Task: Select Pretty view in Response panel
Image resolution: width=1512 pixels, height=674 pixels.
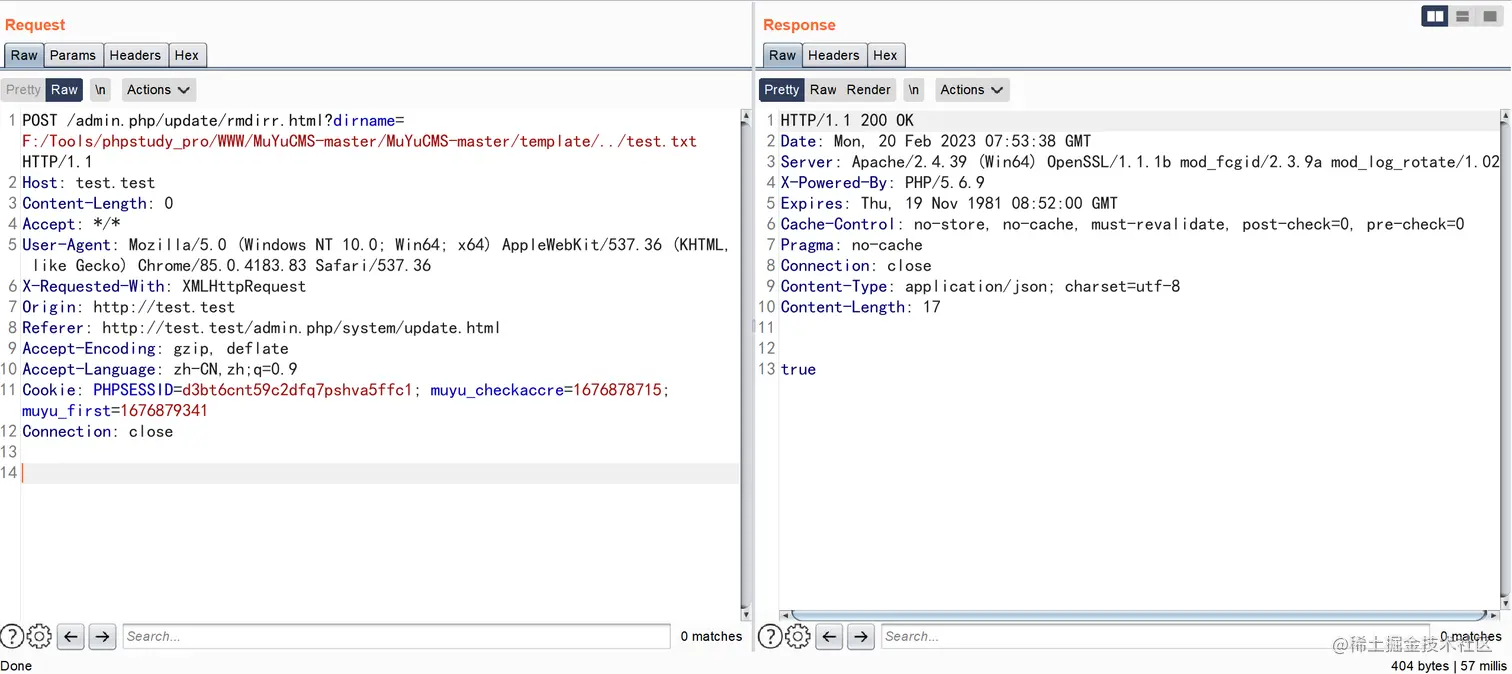Action: click(781, 89)
